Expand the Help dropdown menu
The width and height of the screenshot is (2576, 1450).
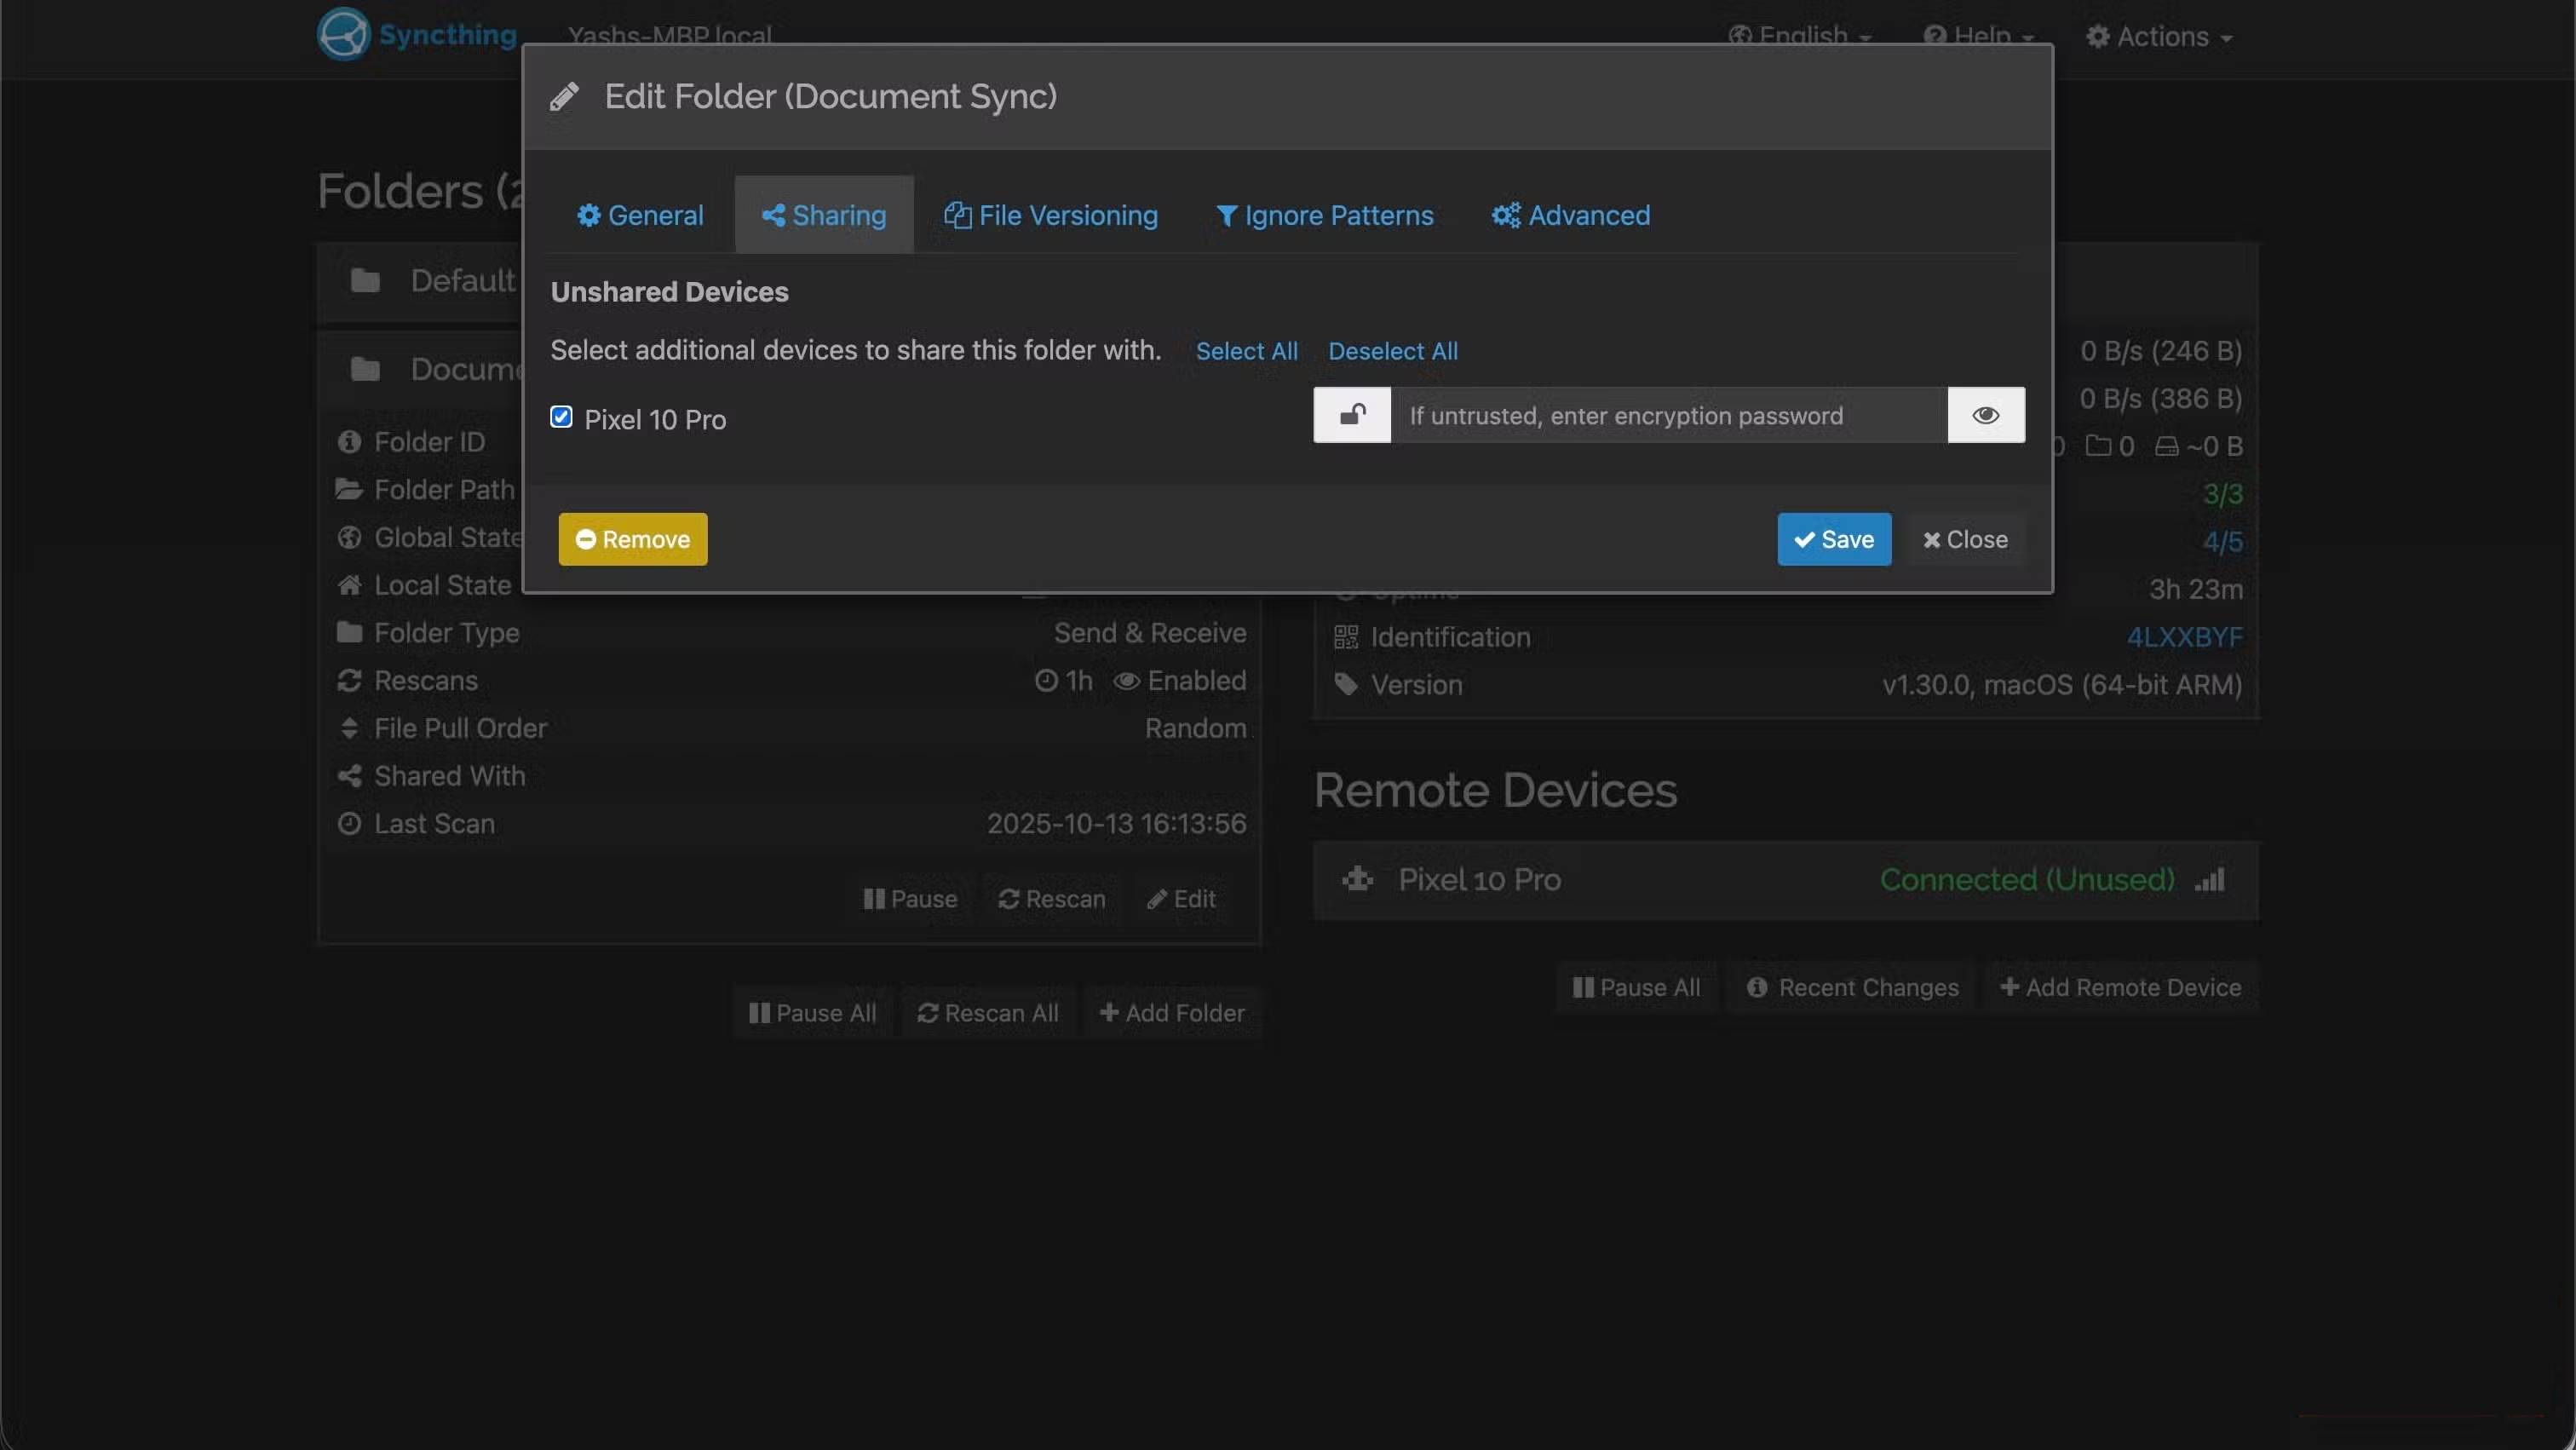(x=1978, y=36)
